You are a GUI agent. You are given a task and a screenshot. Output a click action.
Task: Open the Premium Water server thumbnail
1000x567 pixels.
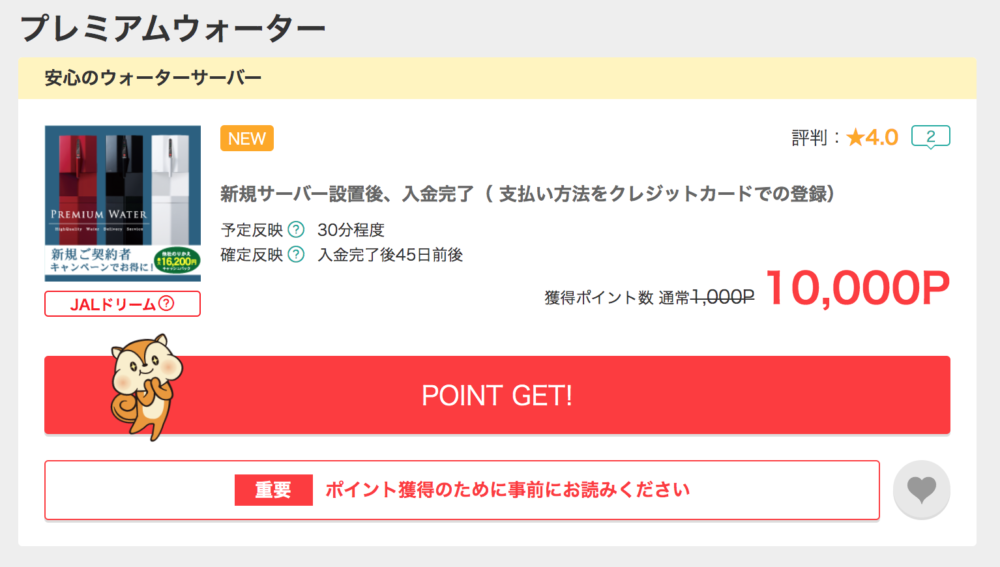(x=122, y=203)
